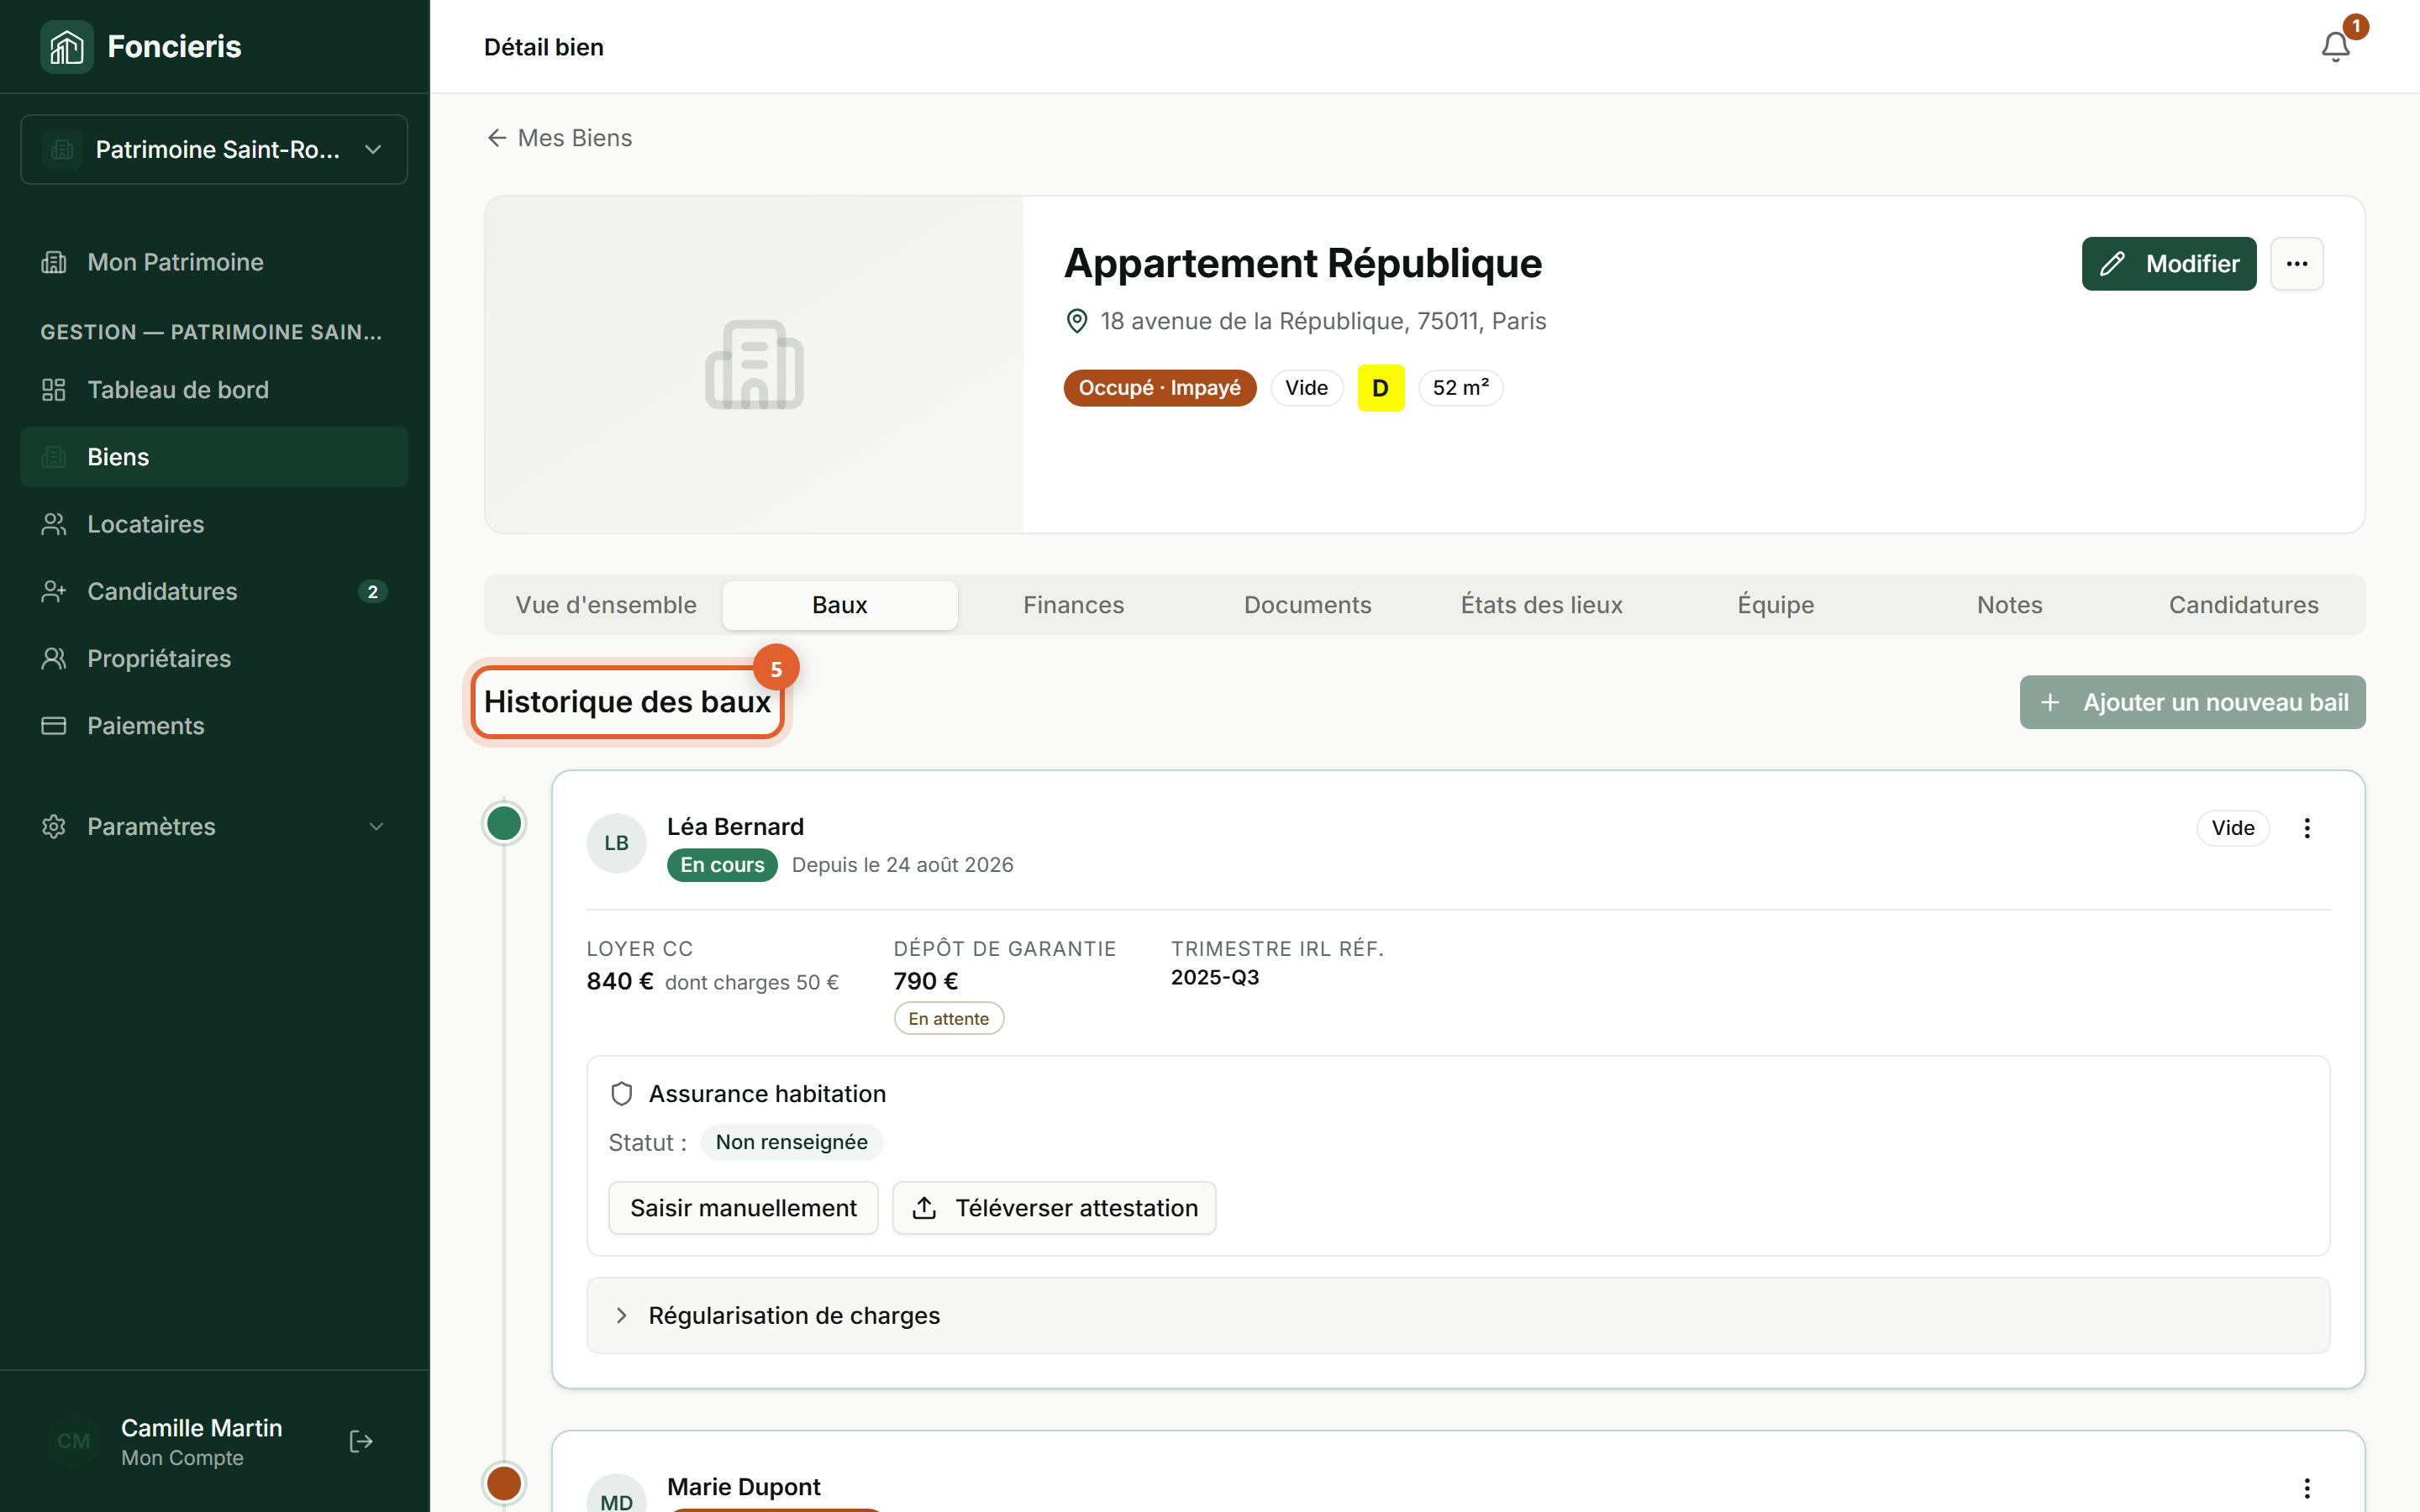Switch to the Vue d'ensemble tab

click(x=606, y=605)
